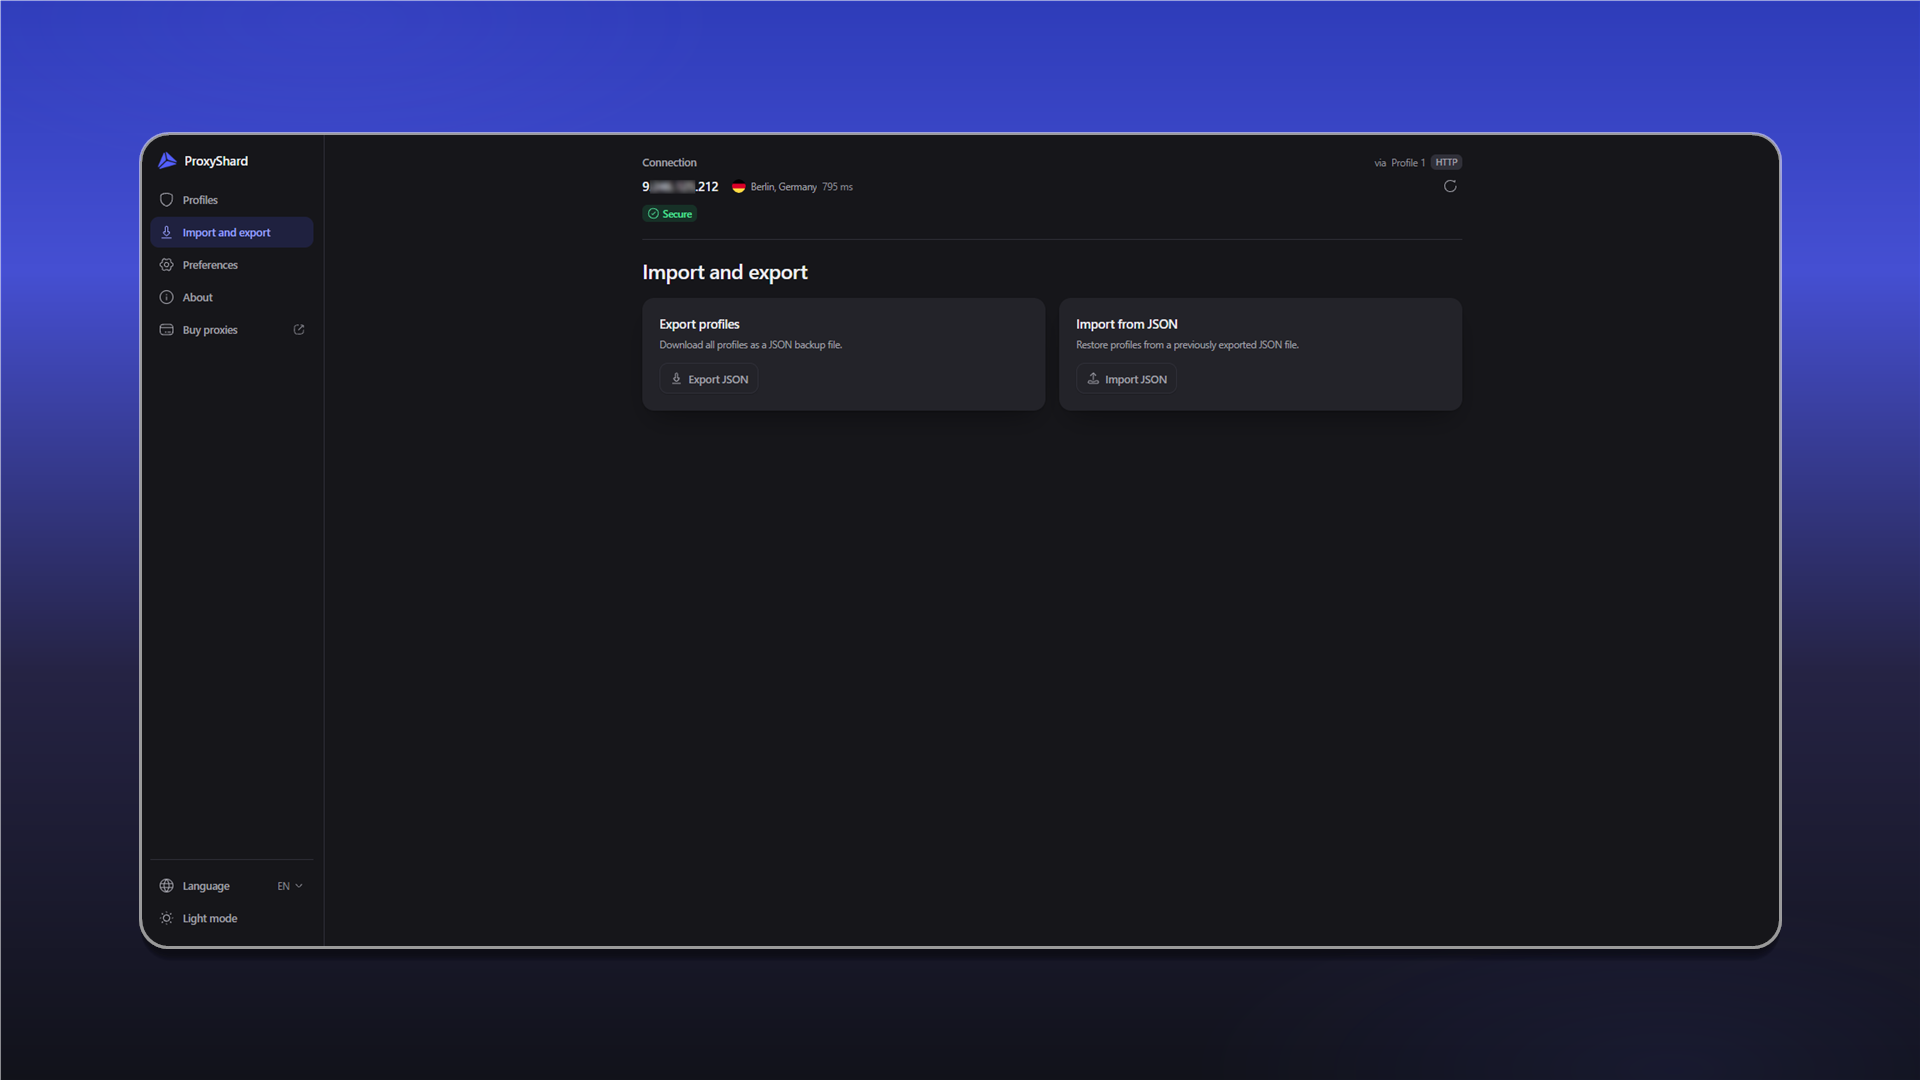Click the external link icon beside Buy proxies

298,330
